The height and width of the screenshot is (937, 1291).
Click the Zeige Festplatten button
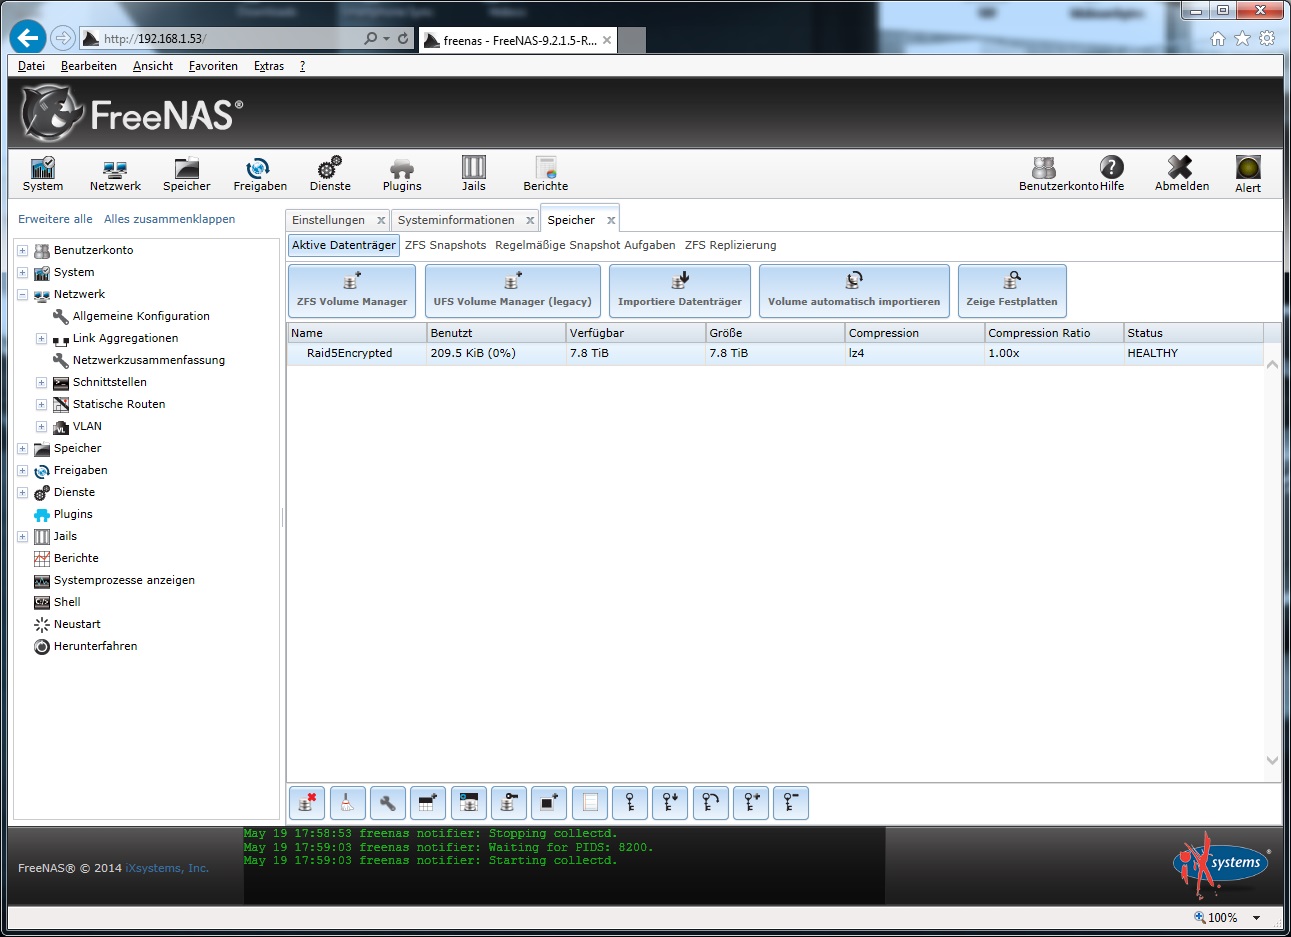(1012, 290)
